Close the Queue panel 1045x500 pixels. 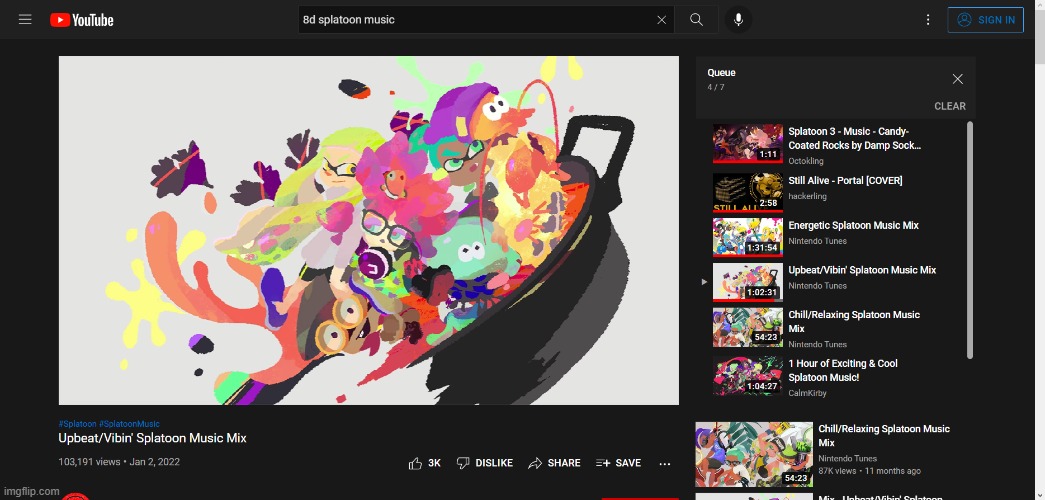(x=958, y=79)
